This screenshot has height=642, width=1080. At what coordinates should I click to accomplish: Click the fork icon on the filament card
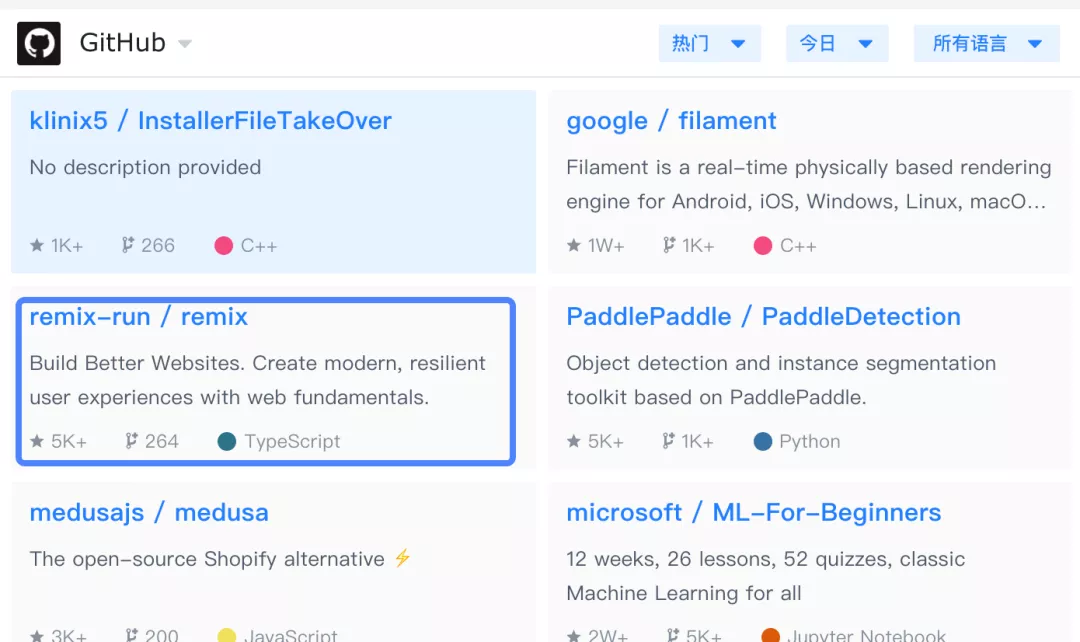(x=669, y=245)
